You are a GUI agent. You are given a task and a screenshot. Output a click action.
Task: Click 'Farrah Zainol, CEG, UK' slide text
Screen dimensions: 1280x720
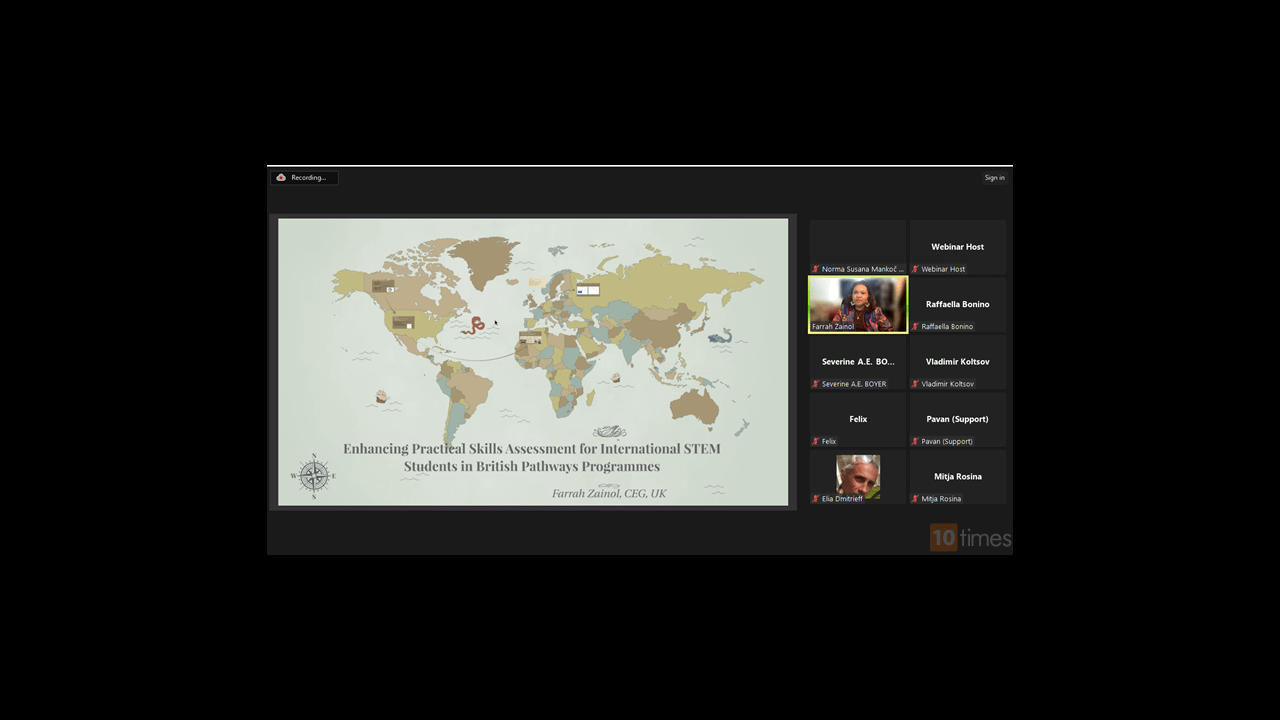609,493
